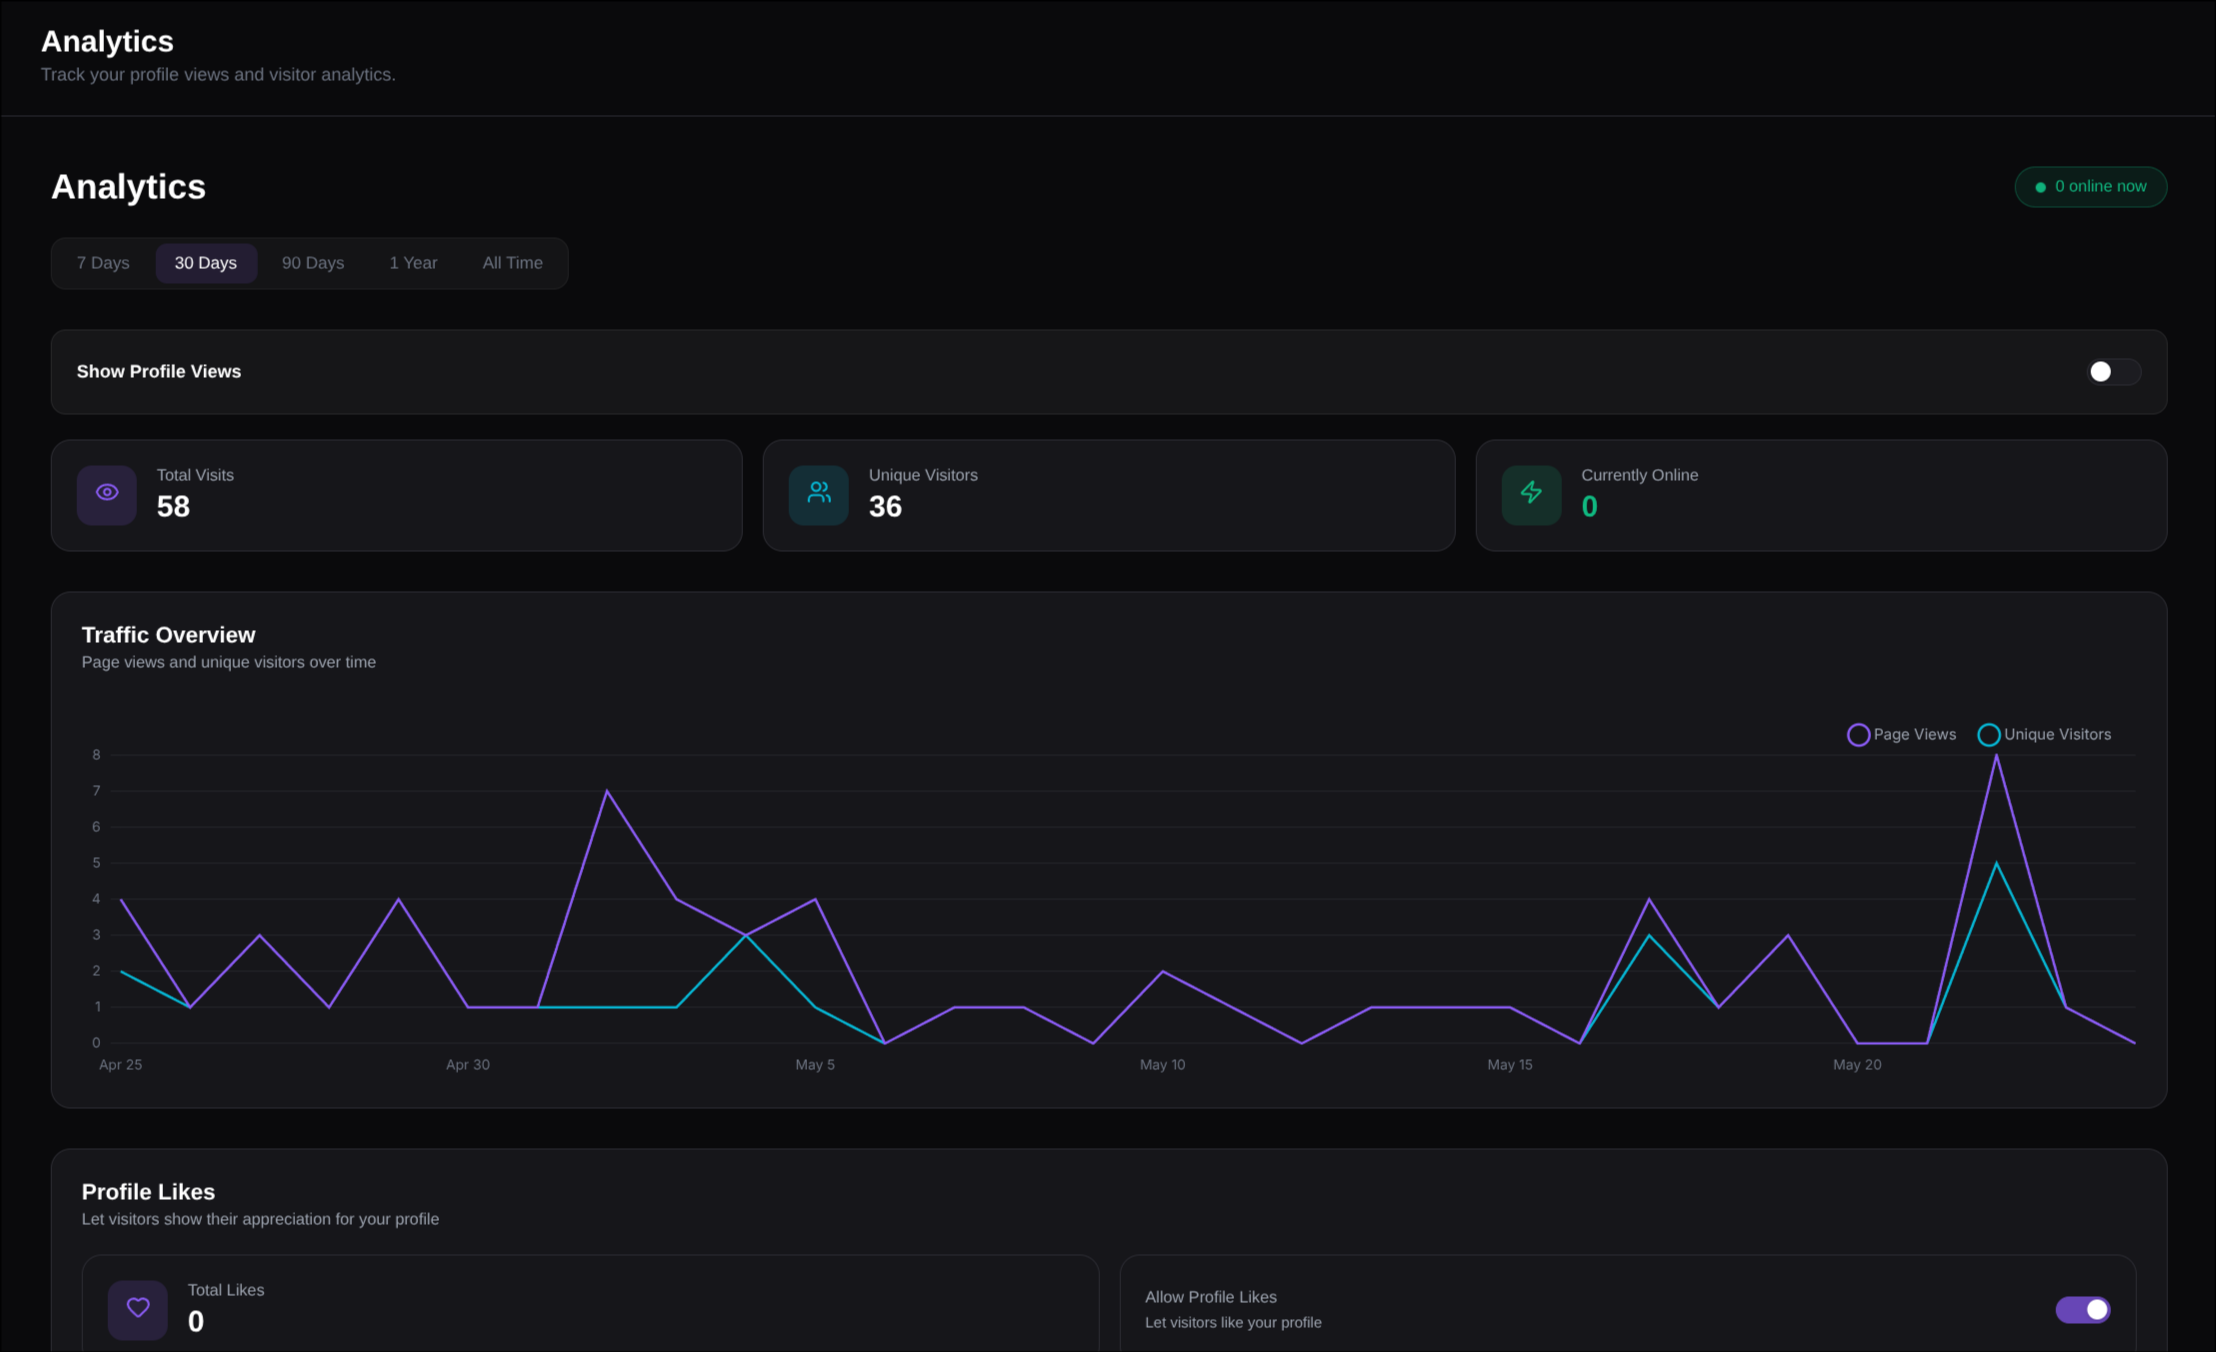Viewport: 2216px width, 1352px height.
Task: Select the 30 Days range tab
Action: pyautogui.click(x=206, y=263)
